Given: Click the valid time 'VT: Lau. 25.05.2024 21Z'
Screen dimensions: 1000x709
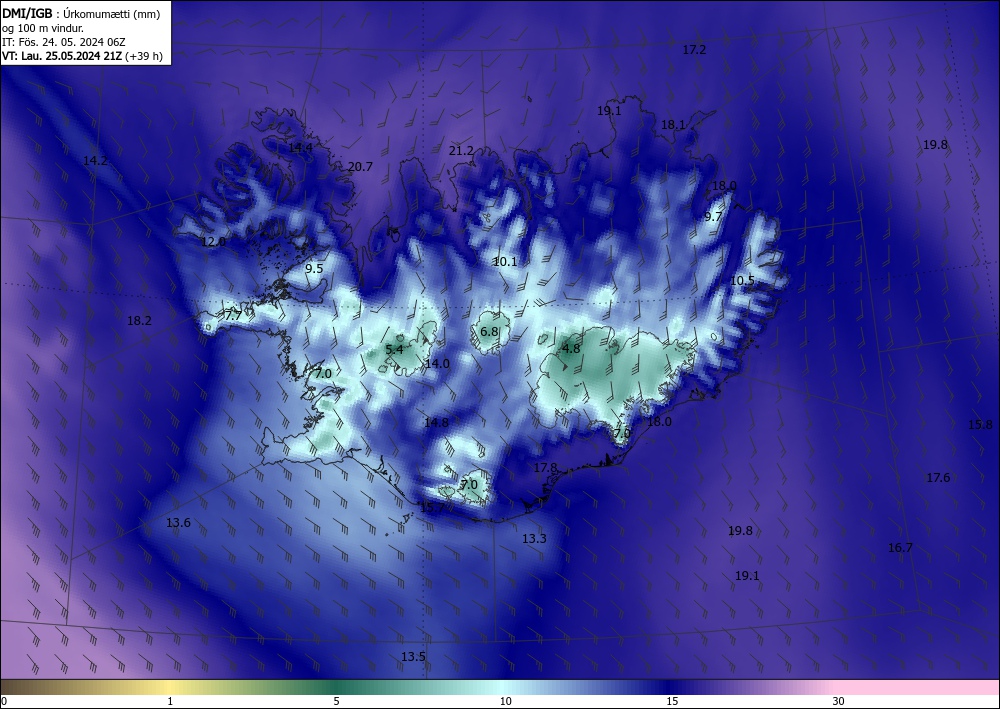Looking at the screenshot, I should point(62,56).
